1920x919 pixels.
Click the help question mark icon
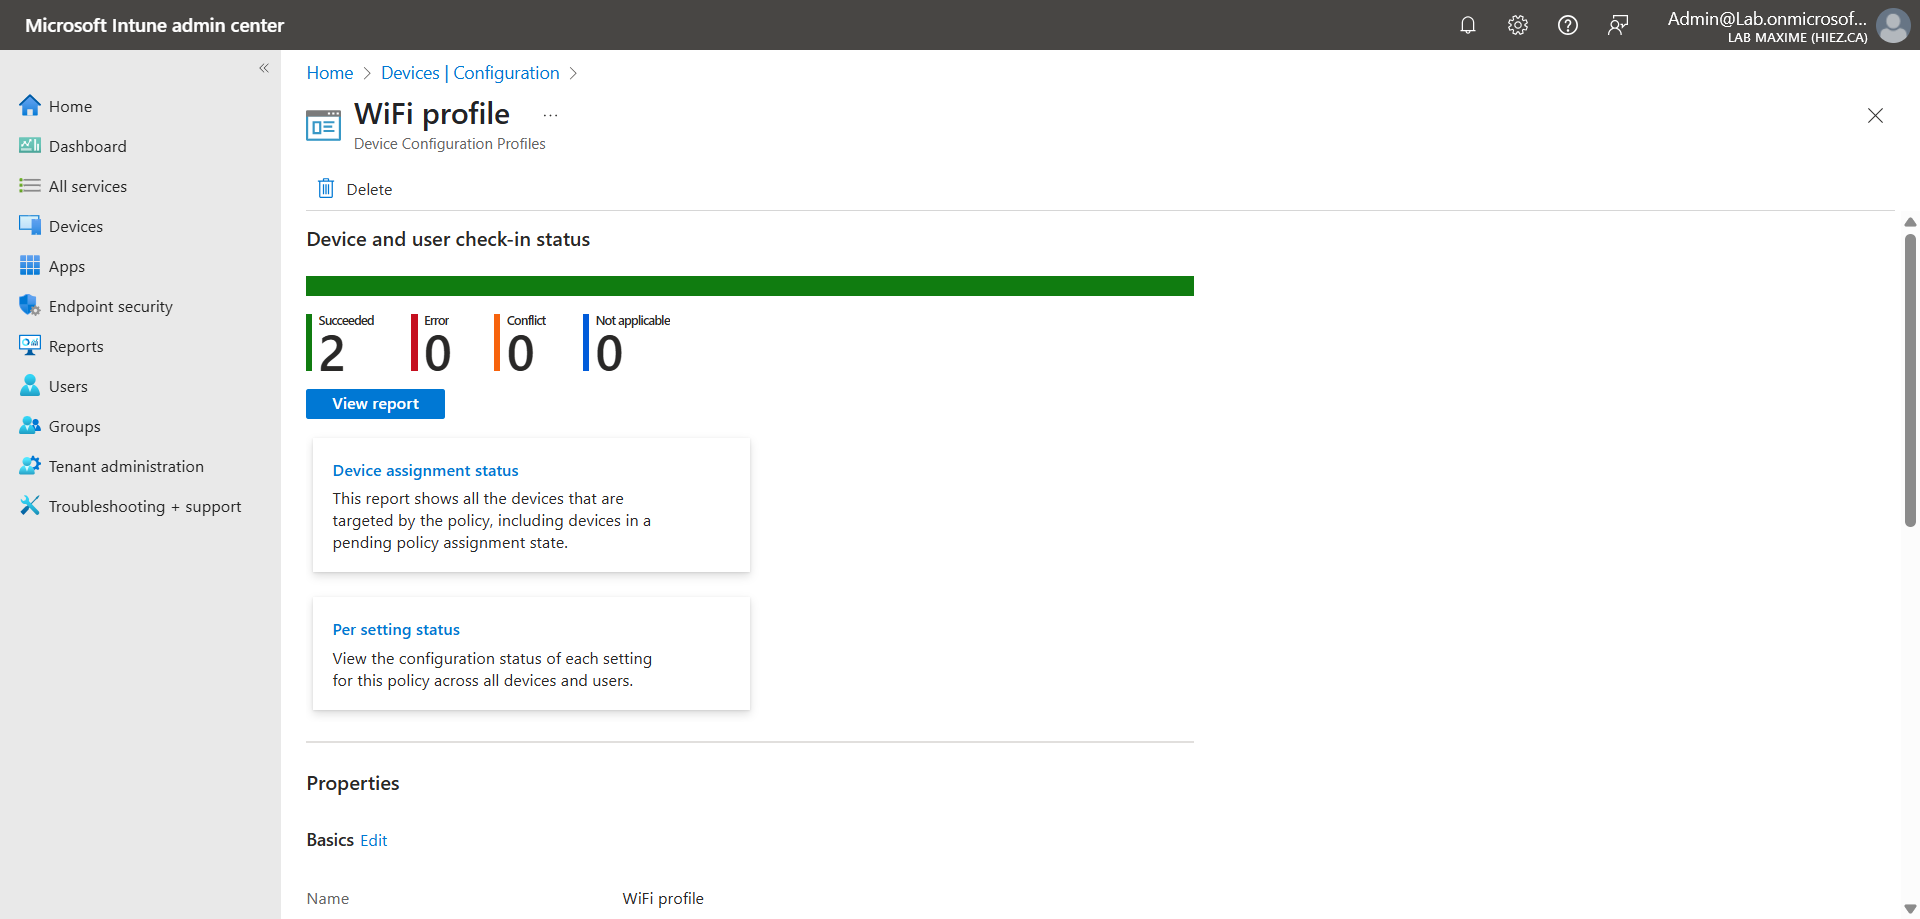1567,25
